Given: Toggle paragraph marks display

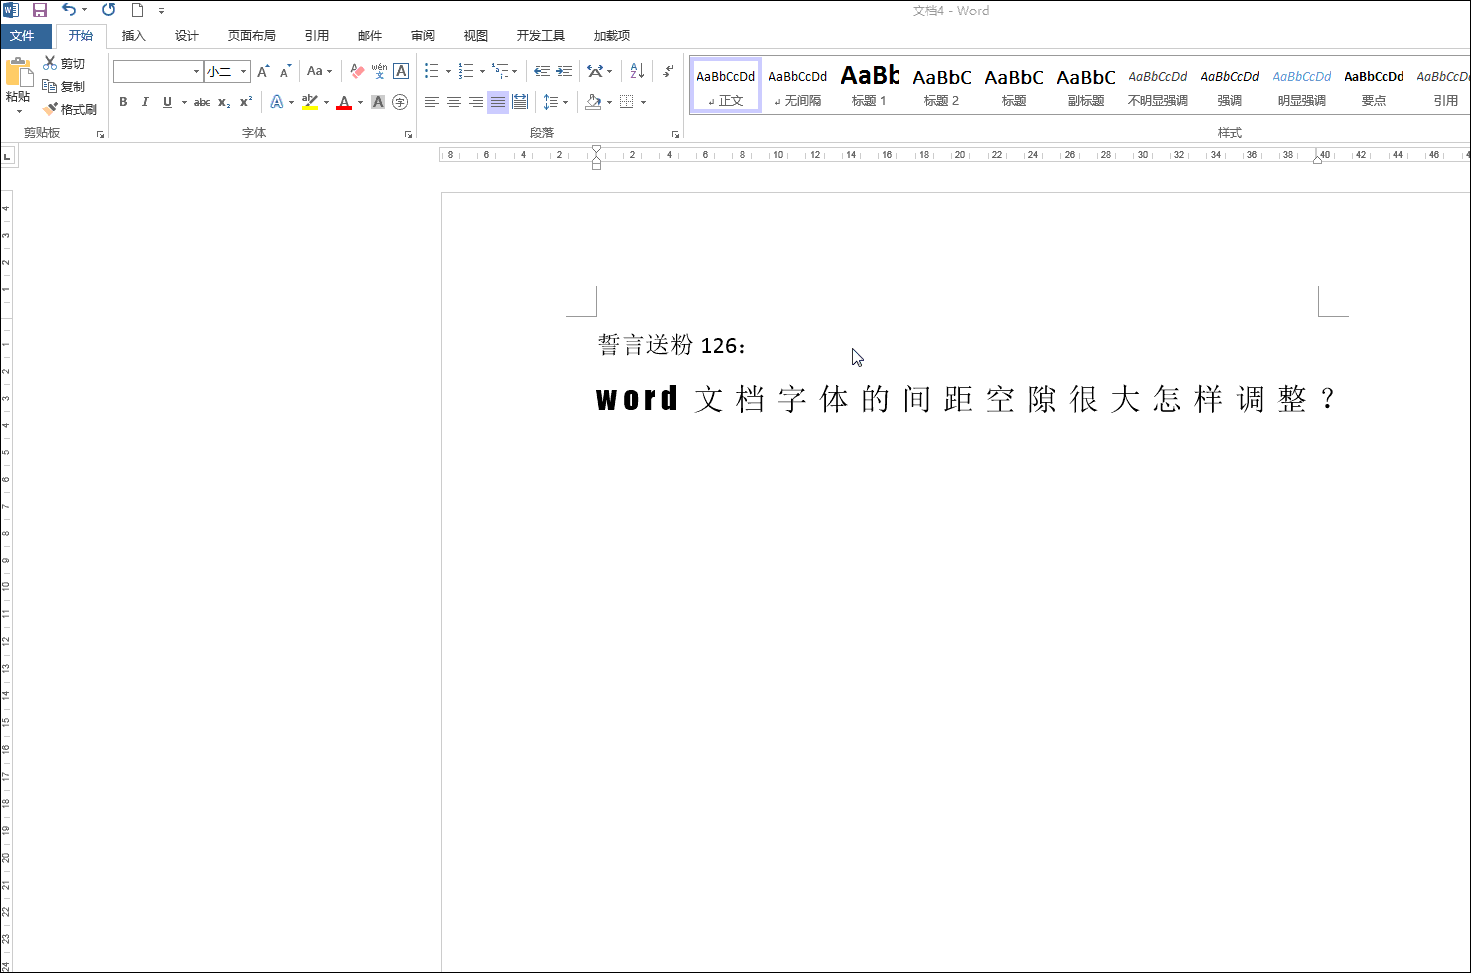Looking at the screenshot, I should (667, 71).
